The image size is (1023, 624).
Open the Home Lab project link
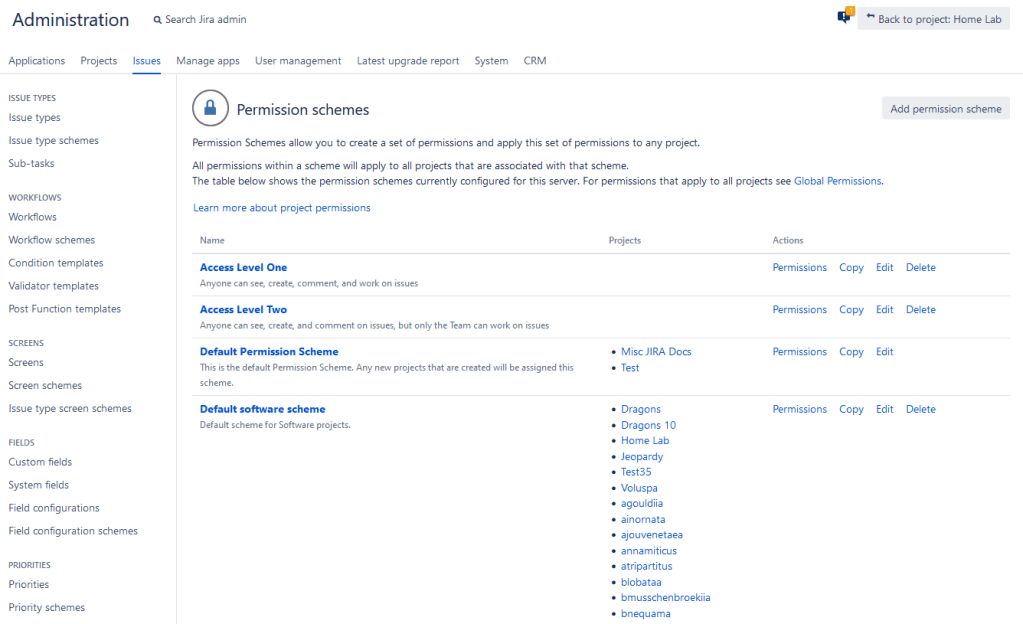coord(645,441)
